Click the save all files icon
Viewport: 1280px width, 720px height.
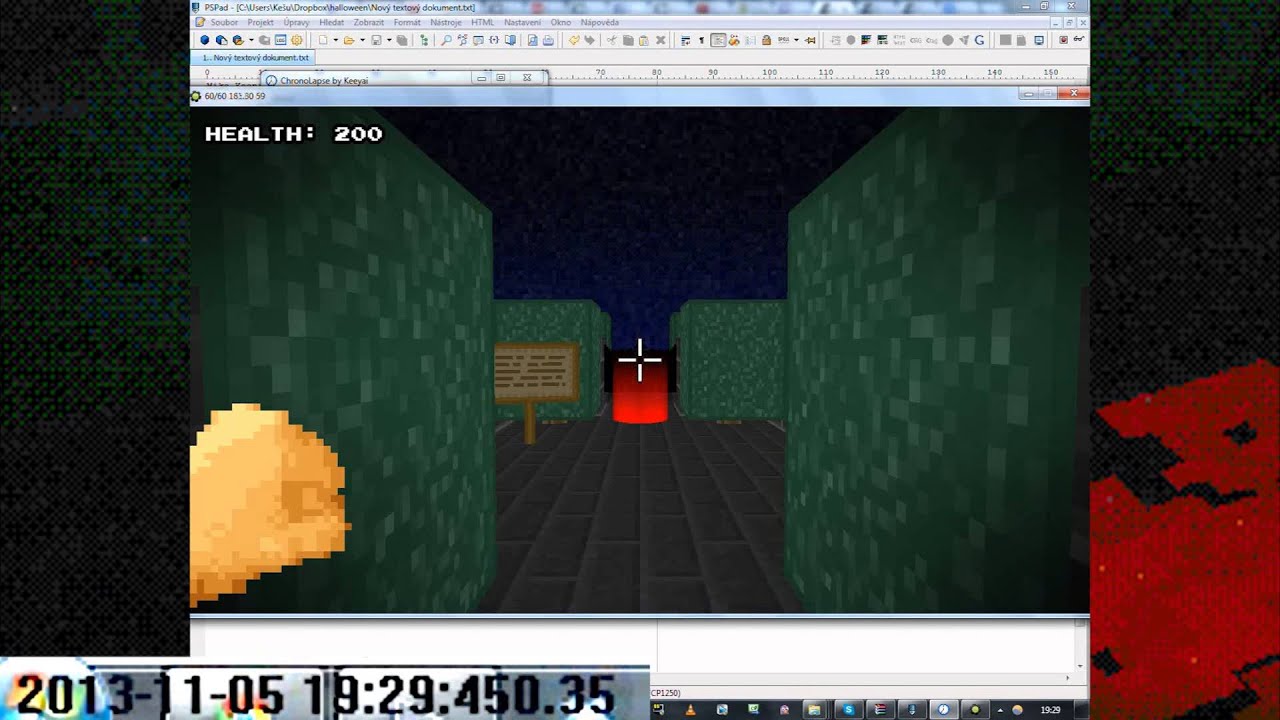[x=402, y=40]
